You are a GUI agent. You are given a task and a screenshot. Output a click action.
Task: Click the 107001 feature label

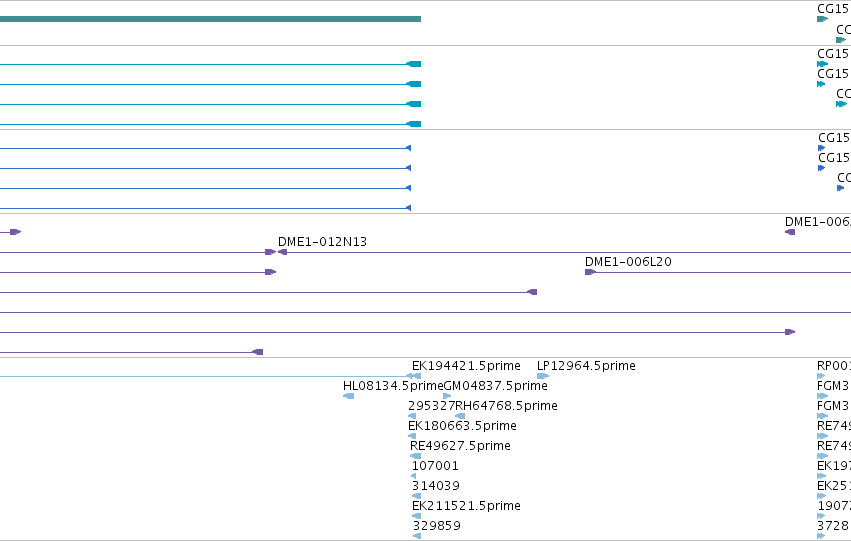click(x=435, y=466)
